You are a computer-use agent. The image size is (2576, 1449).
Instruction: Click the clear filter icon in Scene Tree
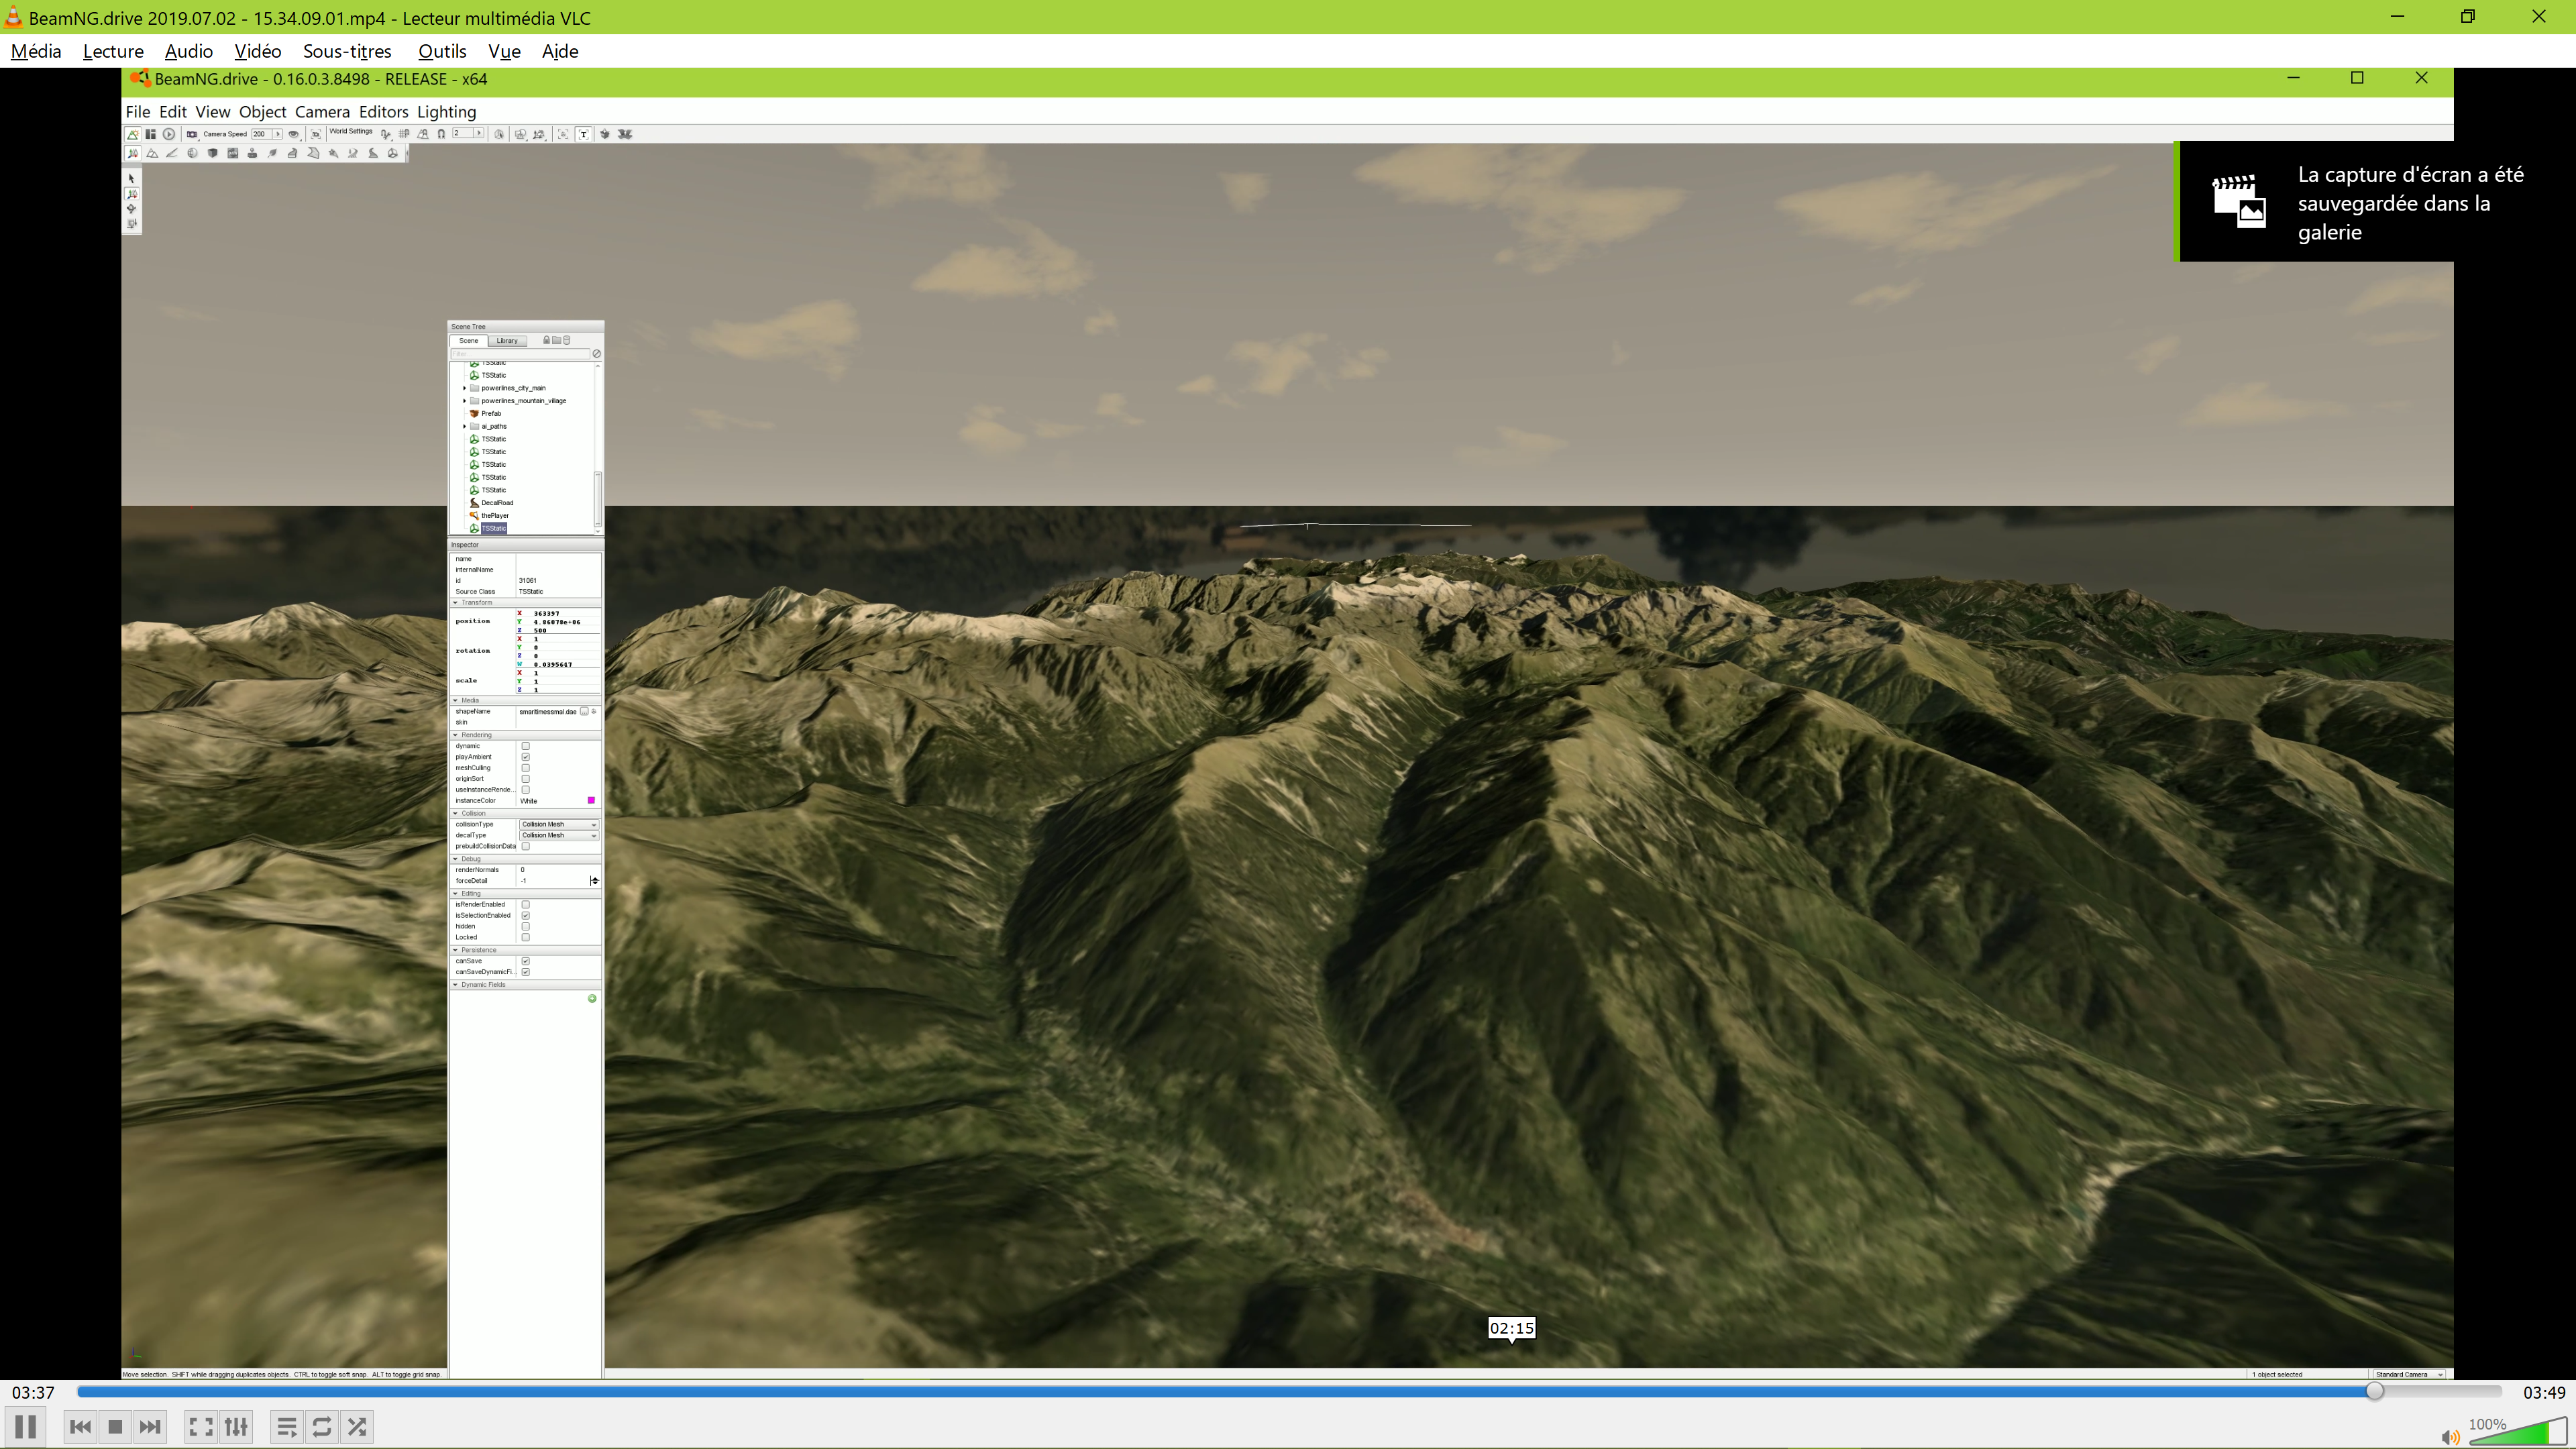(x=597, y=354)
